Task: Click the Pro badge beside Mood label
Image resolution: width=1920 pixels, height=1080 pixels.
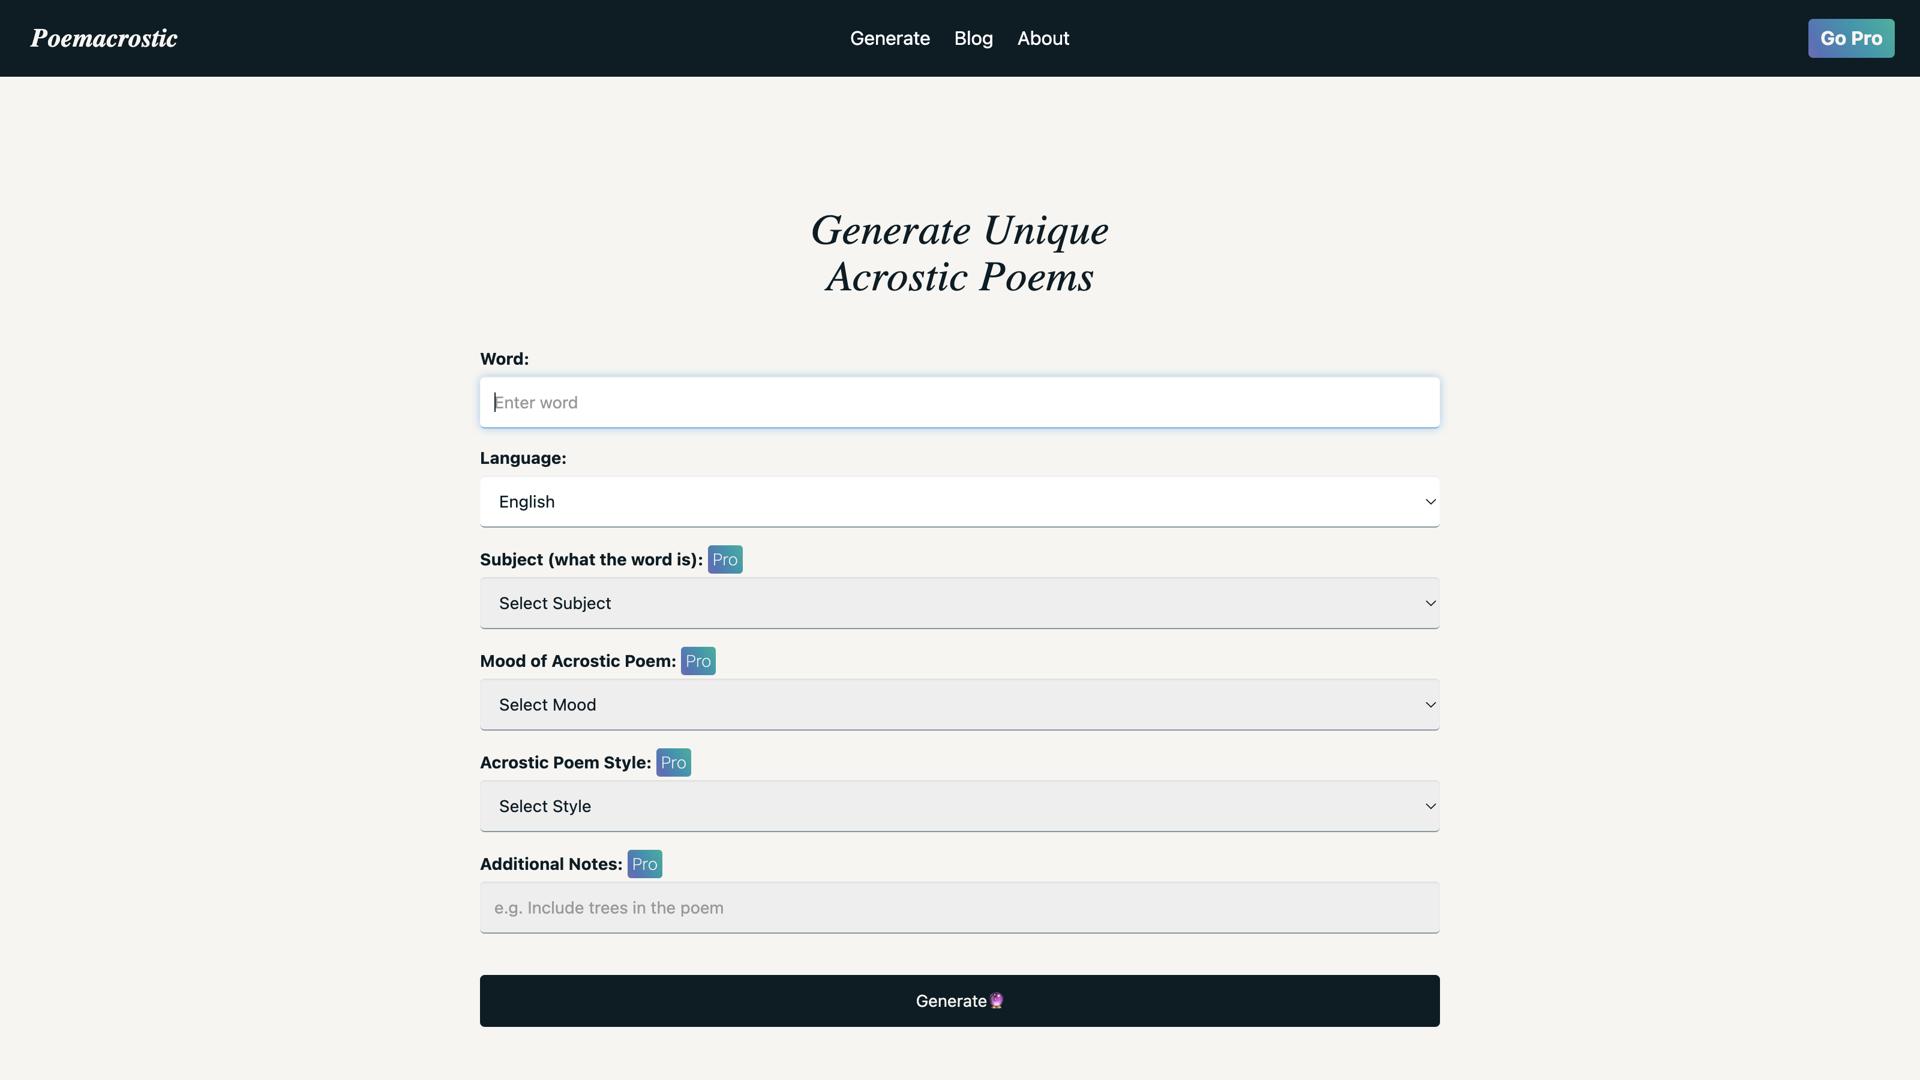Action: (x=698, y=661)
